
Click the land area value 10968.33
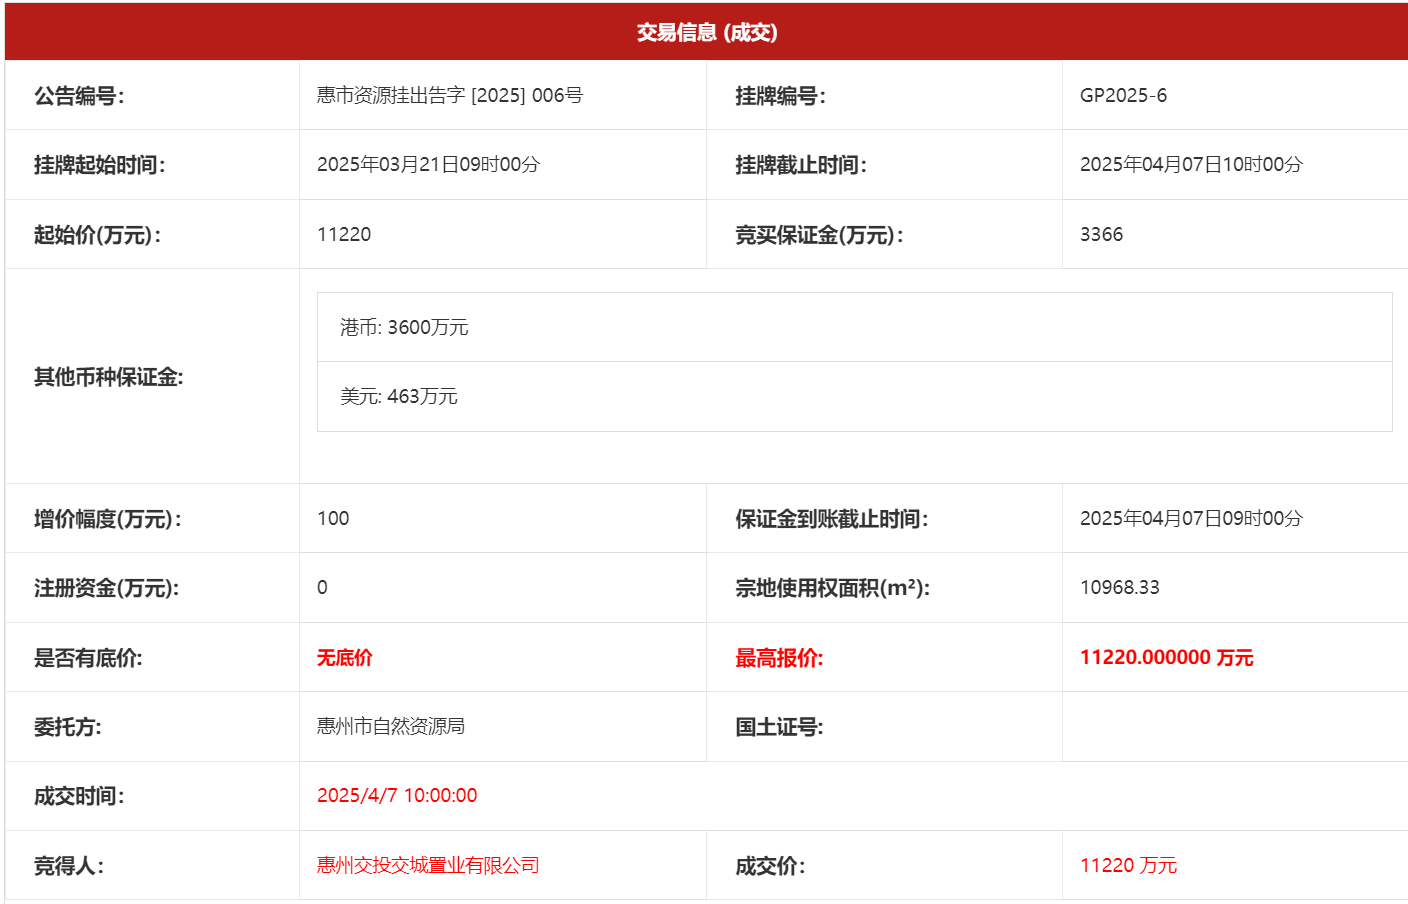[1119, 587]
